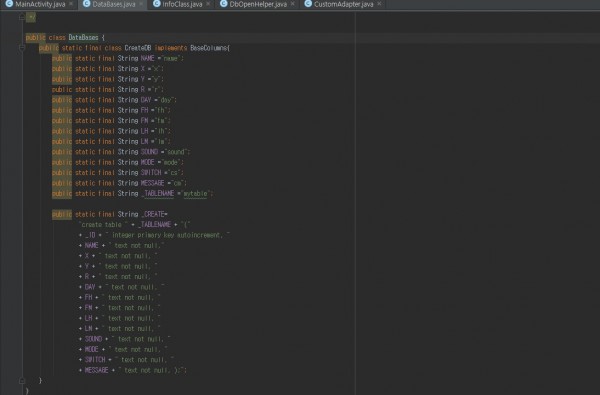Close the MainActivity.java tab
The width and height of the screenshot is (600, 395).
tap(71, 4)
